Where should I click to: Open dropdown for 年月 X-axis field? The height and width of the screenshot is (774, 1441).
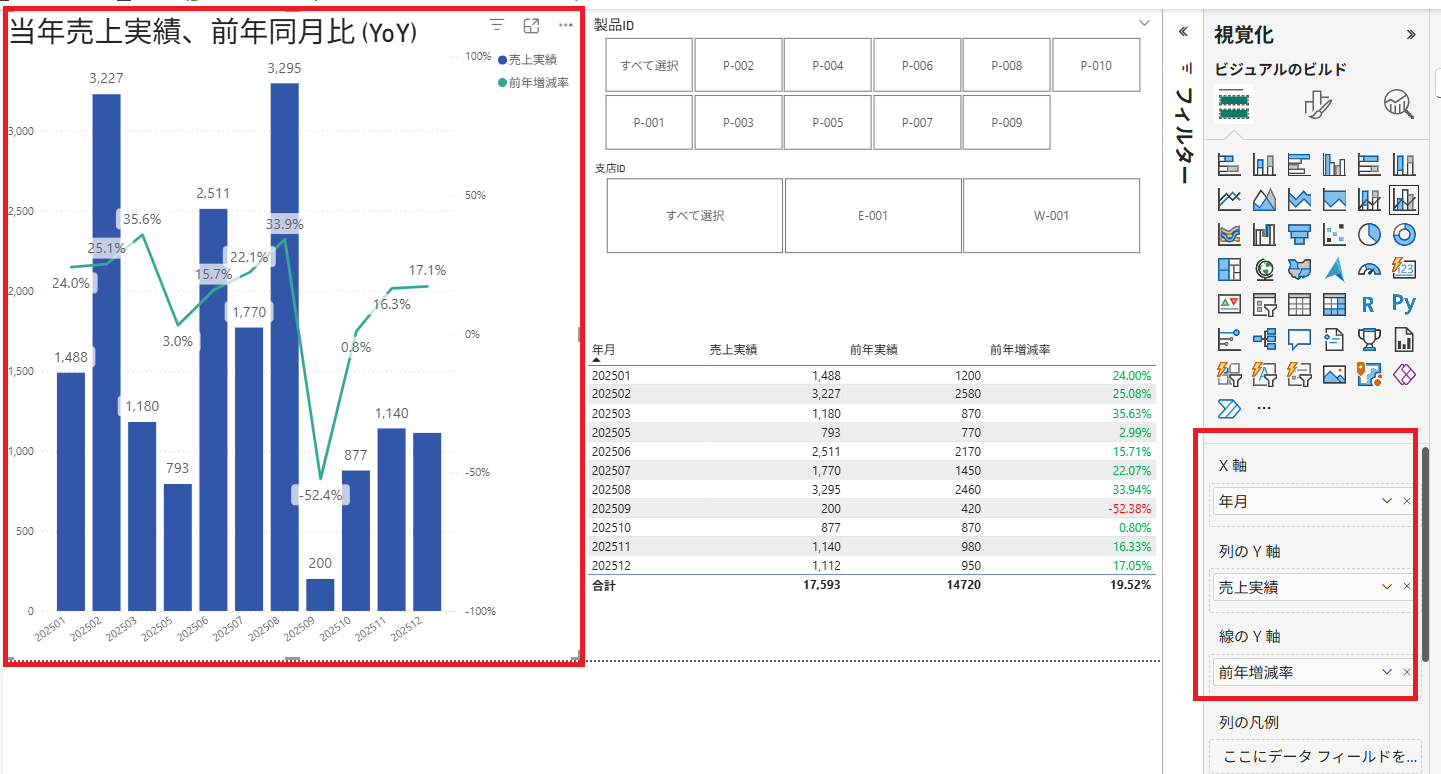tap(1387, 501)
